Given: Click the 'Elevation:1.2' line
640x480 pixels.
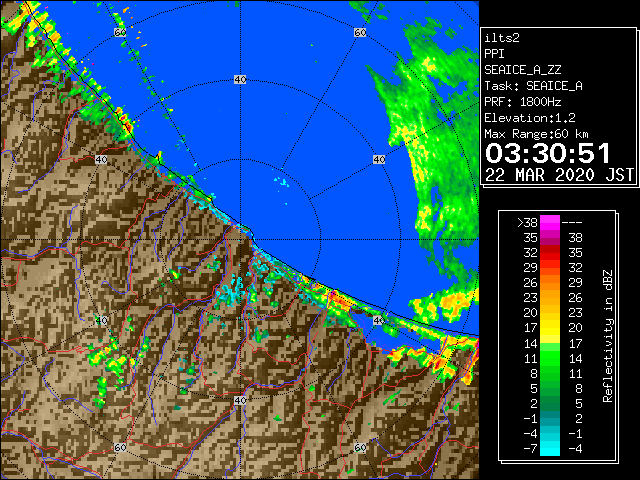Looking at the screenshot, I should click(x=530, y=118).
